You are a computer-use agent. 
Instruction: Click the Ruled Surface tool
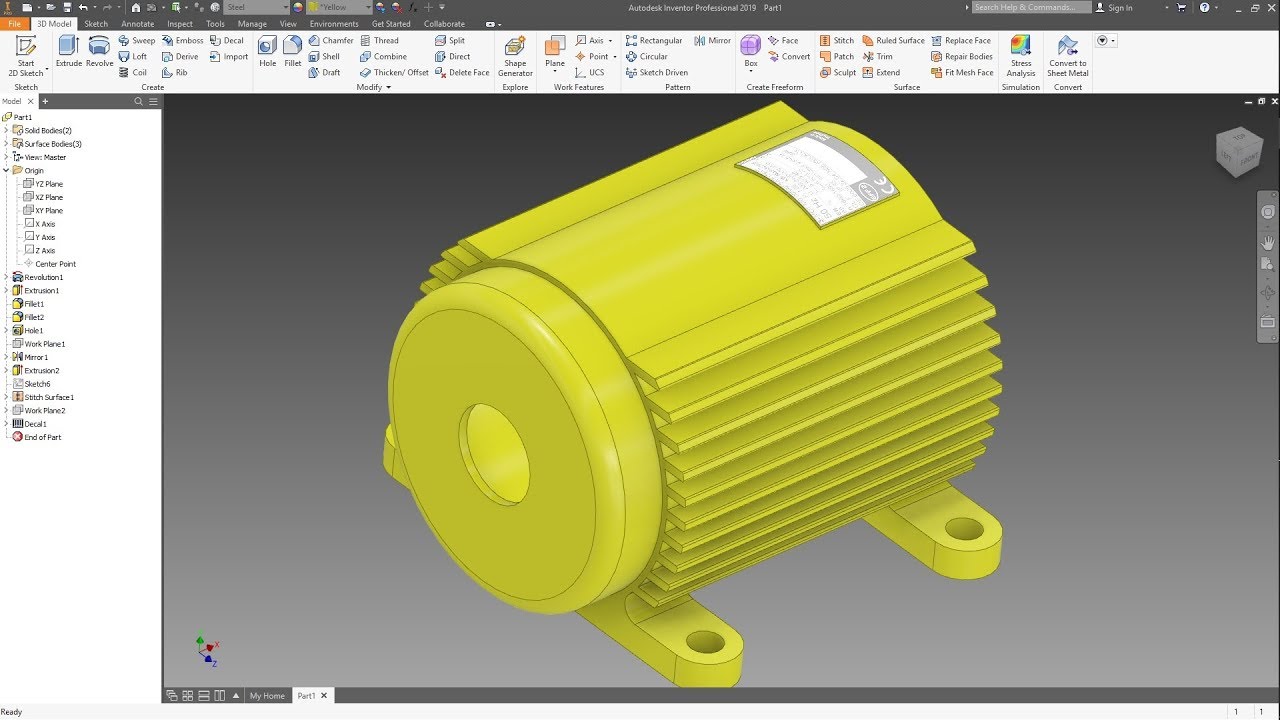[894, 41]
